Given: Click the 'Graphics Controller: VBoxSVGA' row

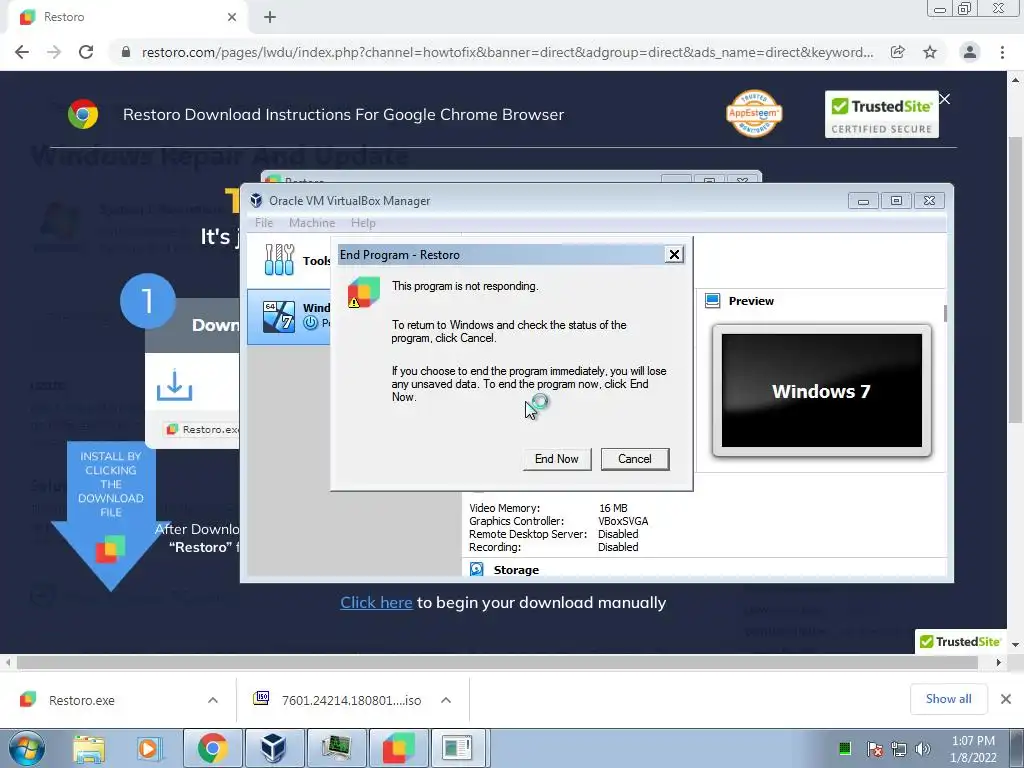Looking at the screenshot, I should click(x=558, y=521).
